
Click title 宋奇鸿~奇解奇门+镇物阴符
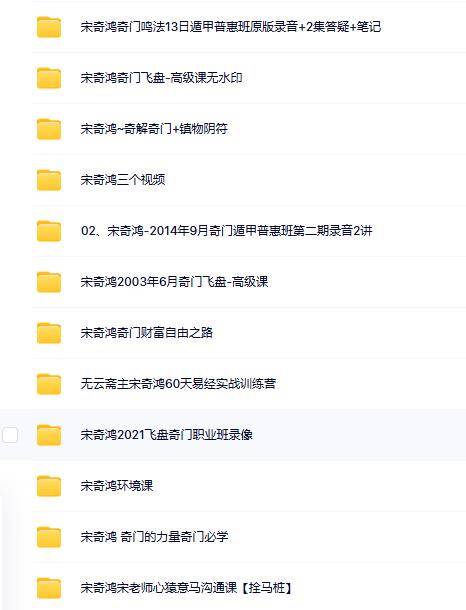[154, 129]
